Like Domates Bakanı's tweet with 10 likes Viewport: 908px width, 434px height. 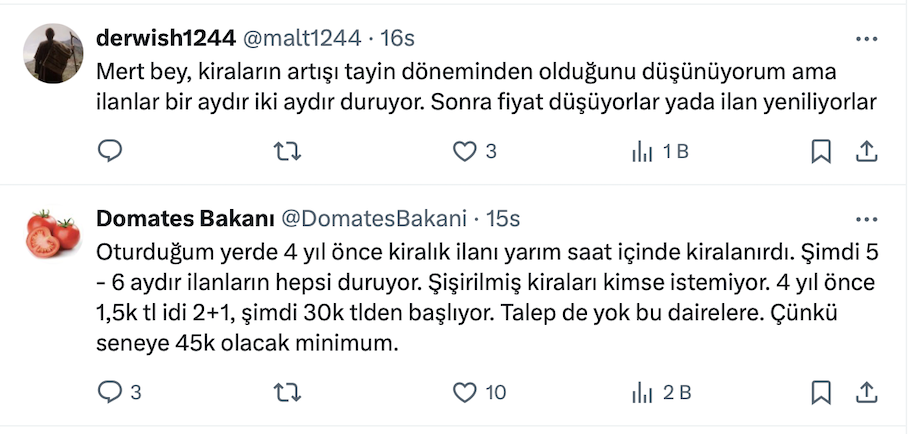(x=464, y=392)
